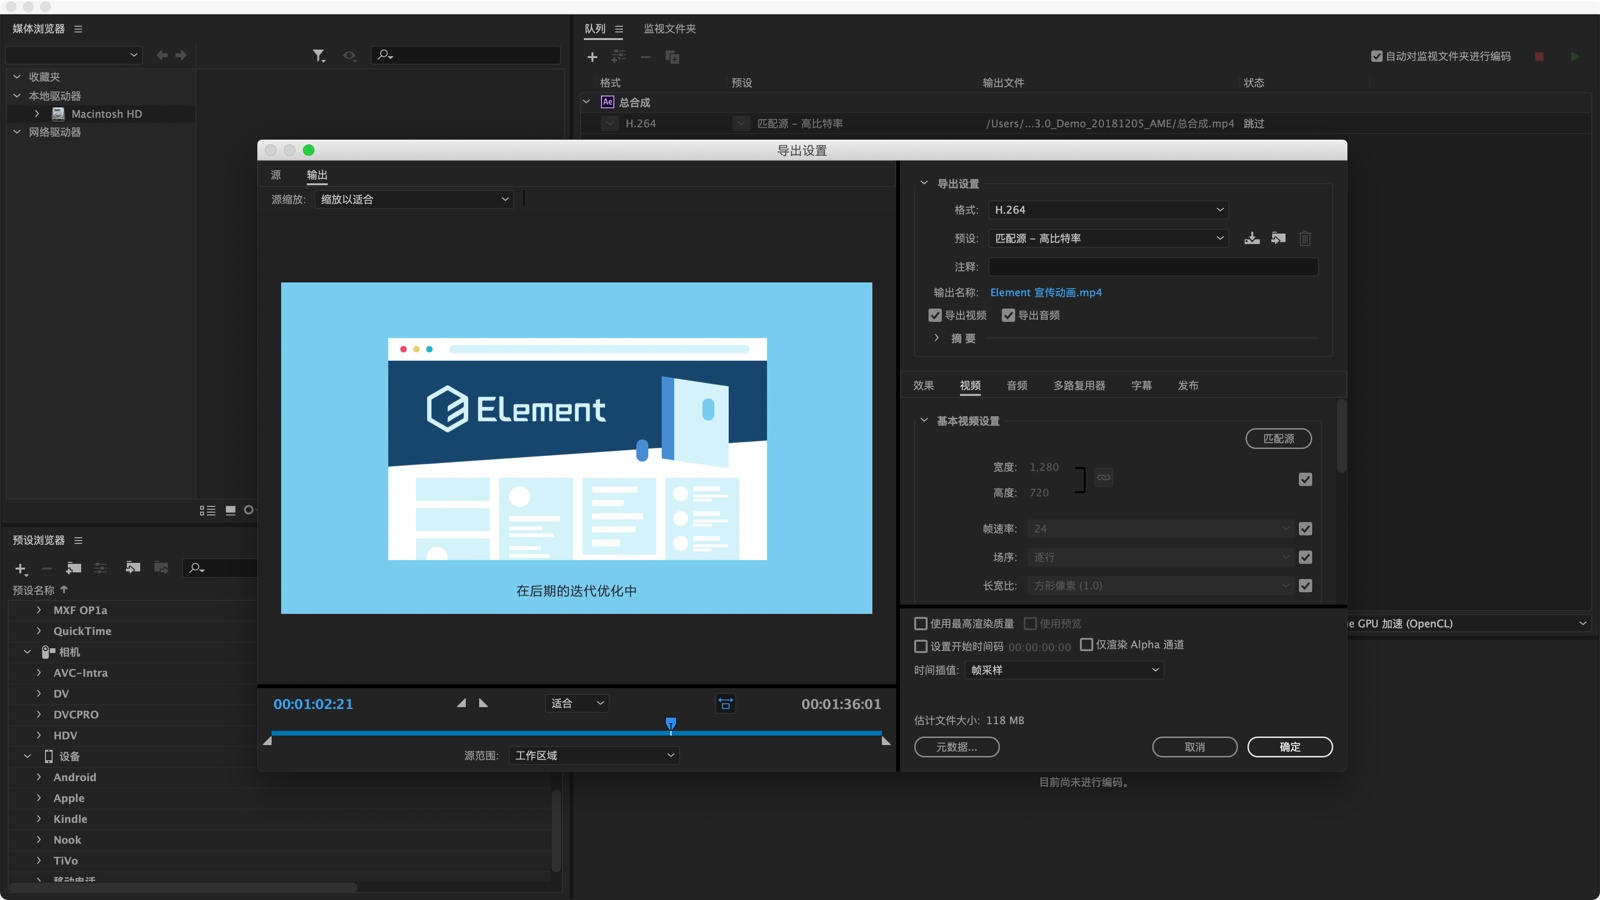Click the add source plus icon in queue

[x=592, y=57]
